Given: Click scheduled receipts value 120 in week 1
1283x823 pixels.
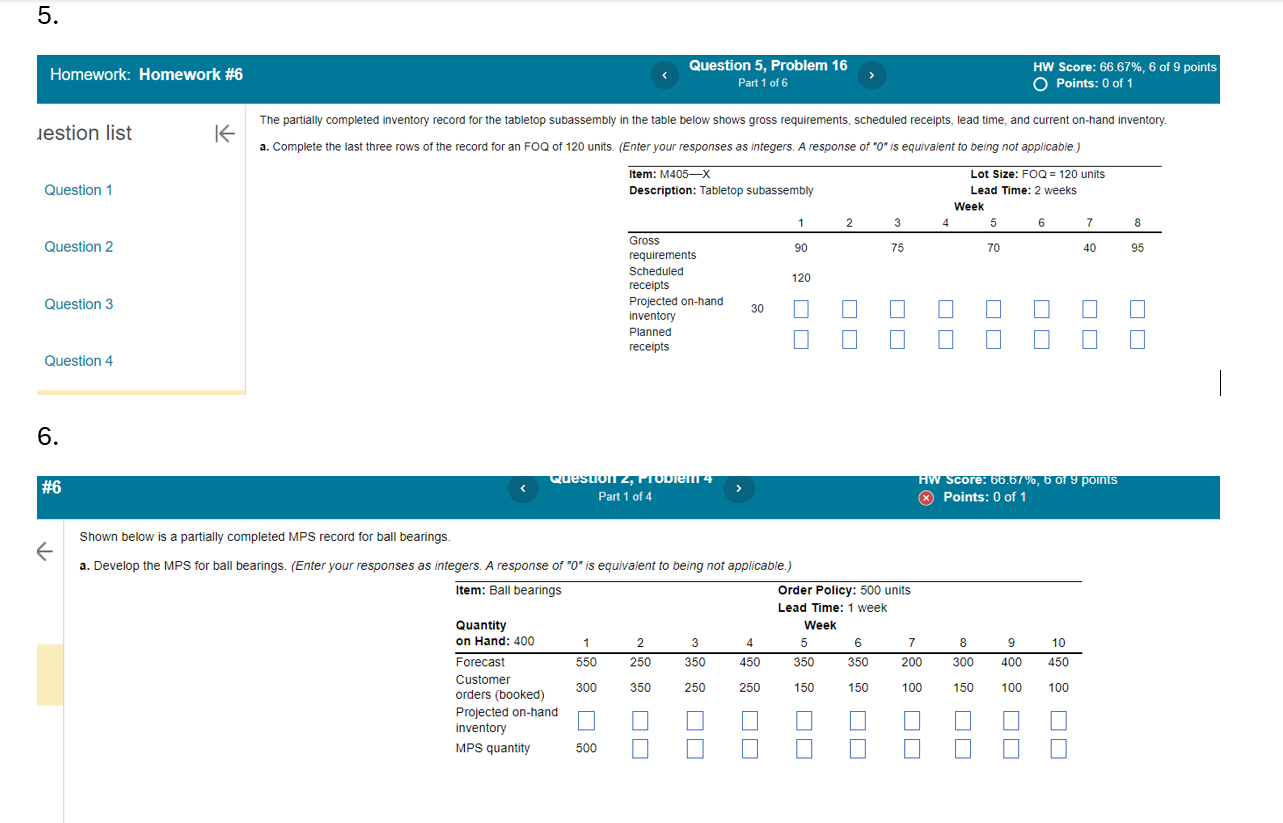Looking at the screenshot, I should pyautogui.click(x=801, y=278).
